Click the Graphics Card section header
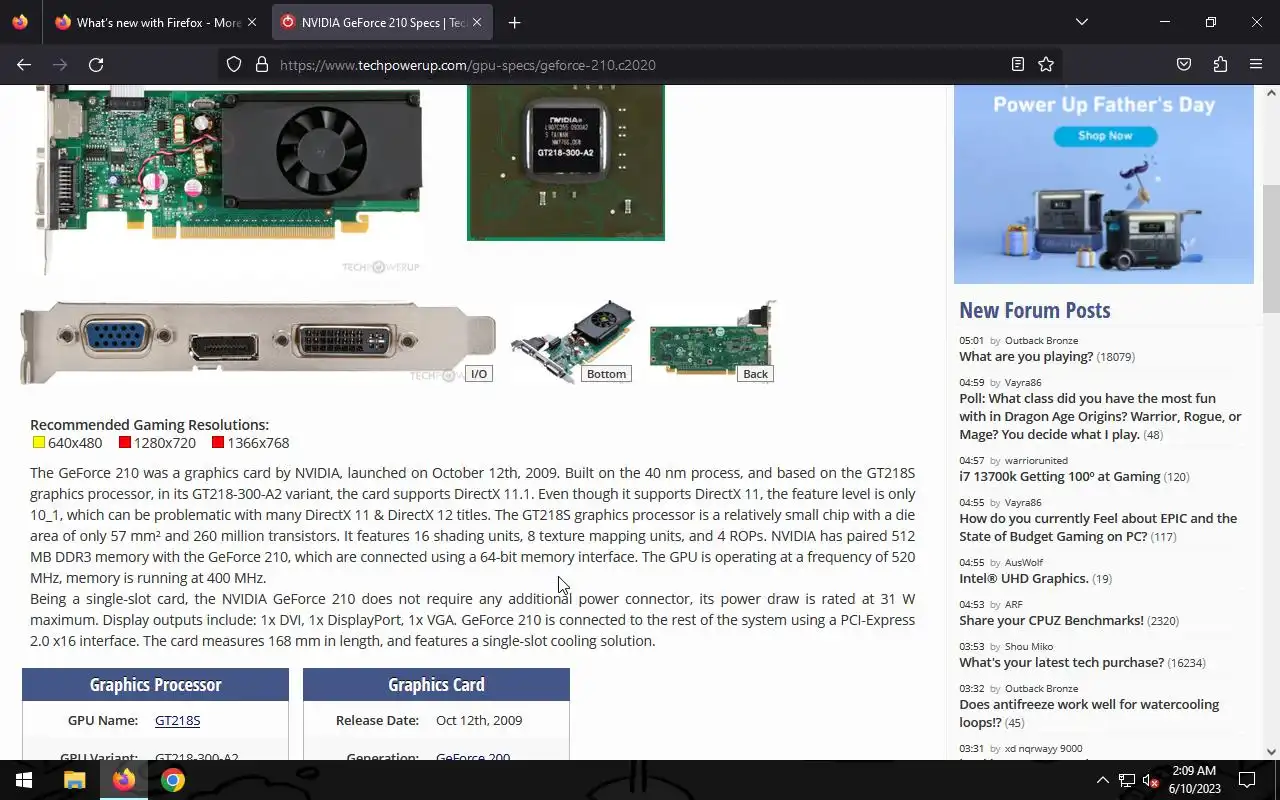This screenshot has height=800, width=1280. click(436, 685)
